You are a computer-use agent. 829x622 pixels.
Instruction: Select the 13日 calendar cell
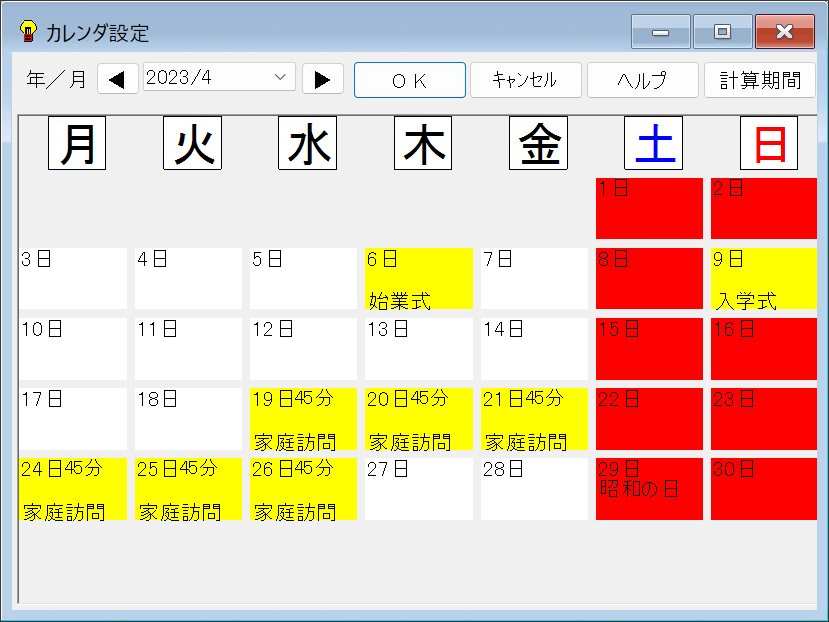tap(419, 349)
